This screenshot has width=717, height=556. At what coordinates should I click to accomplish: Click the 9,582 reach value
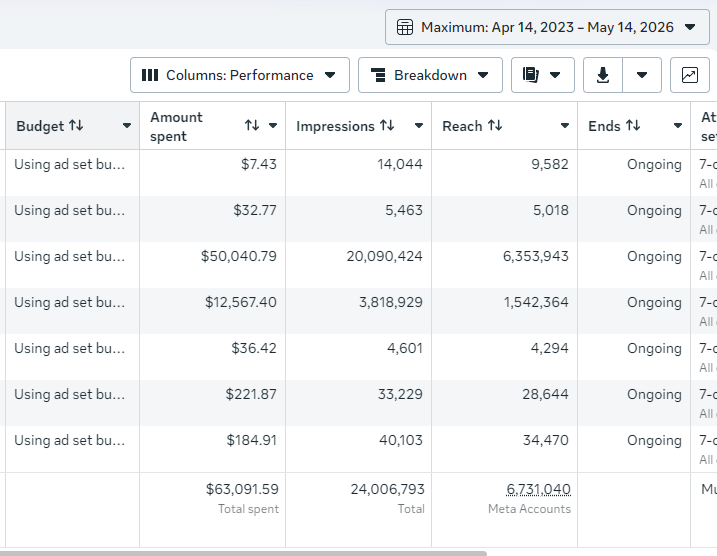(x=550, y=164)
